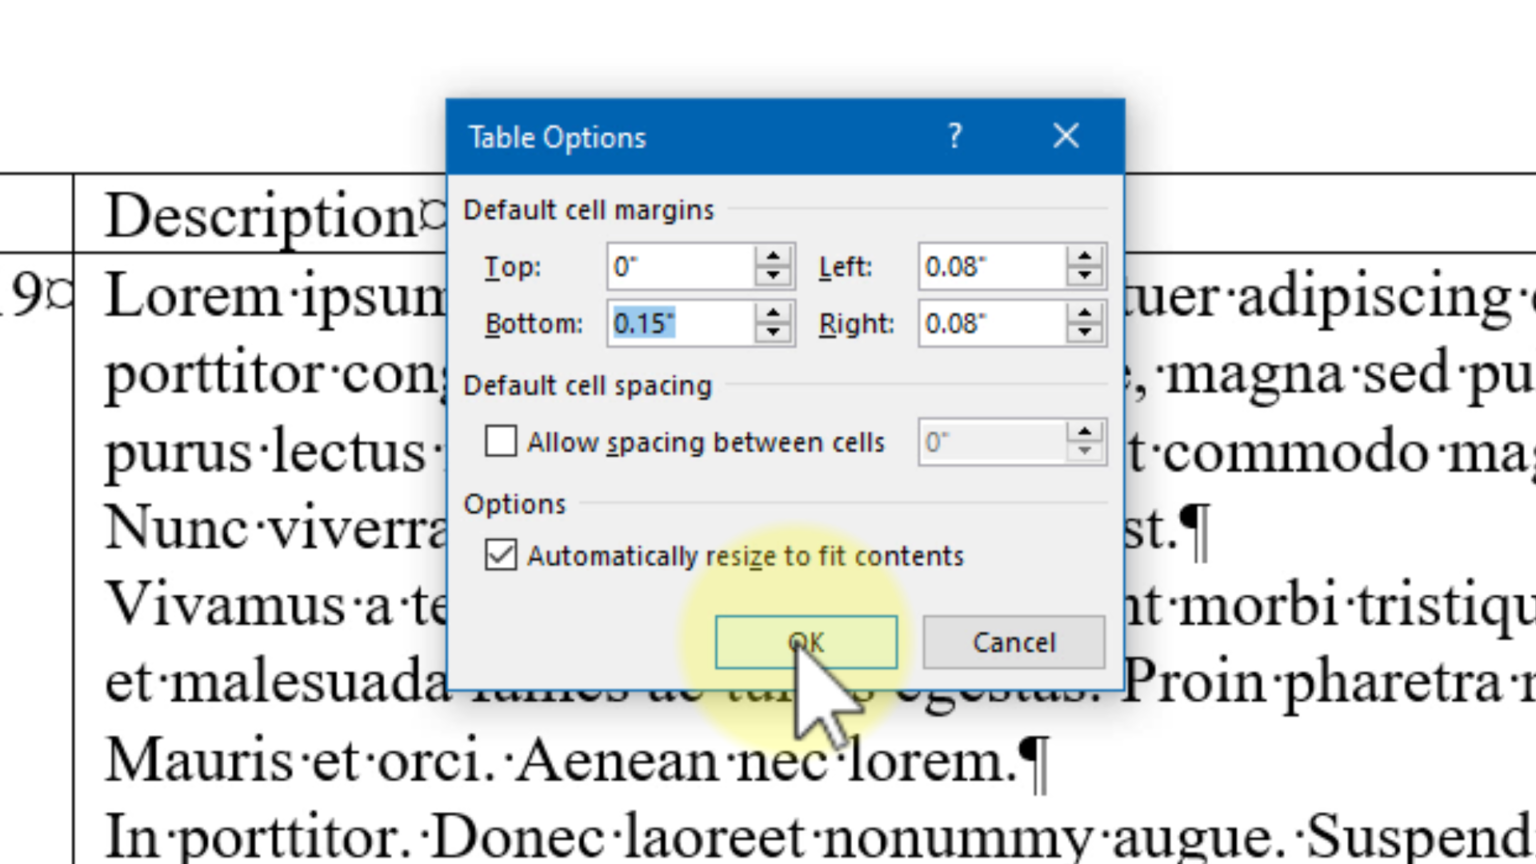Screen dimensions: 1536x864
Task: Click the Help question mark in the title bar
Action: [954, 136]
